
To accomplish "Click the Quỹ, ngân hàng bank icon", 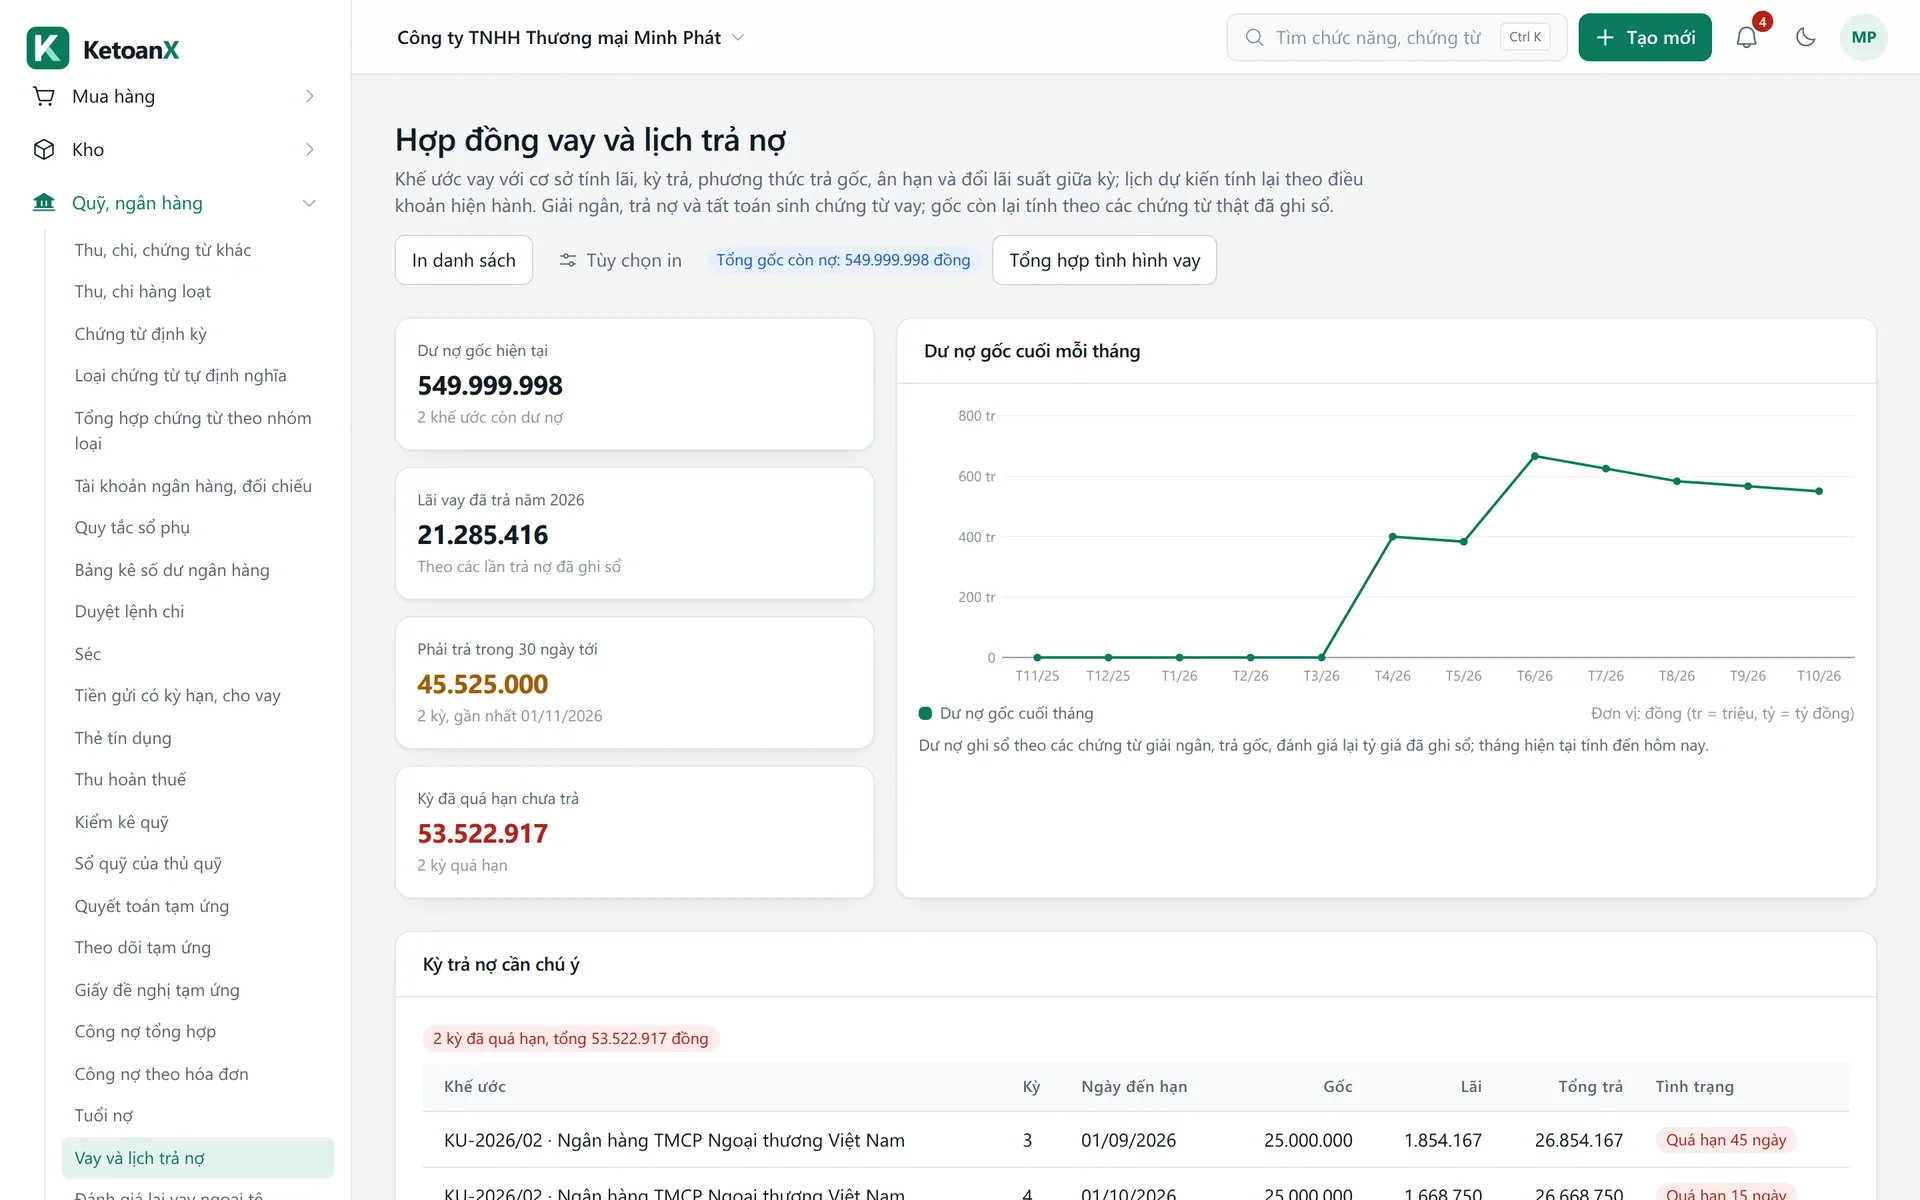I will (44, 203).
